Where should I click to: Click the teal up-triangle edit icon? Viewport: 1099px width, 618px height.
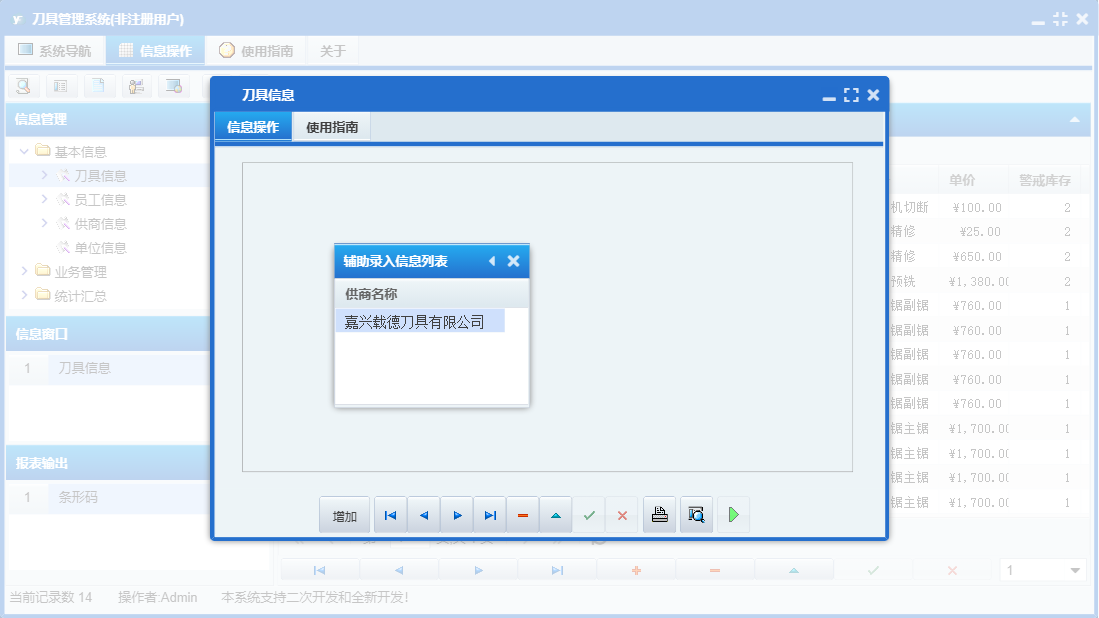pyautogui.click(x=556, y=516)
